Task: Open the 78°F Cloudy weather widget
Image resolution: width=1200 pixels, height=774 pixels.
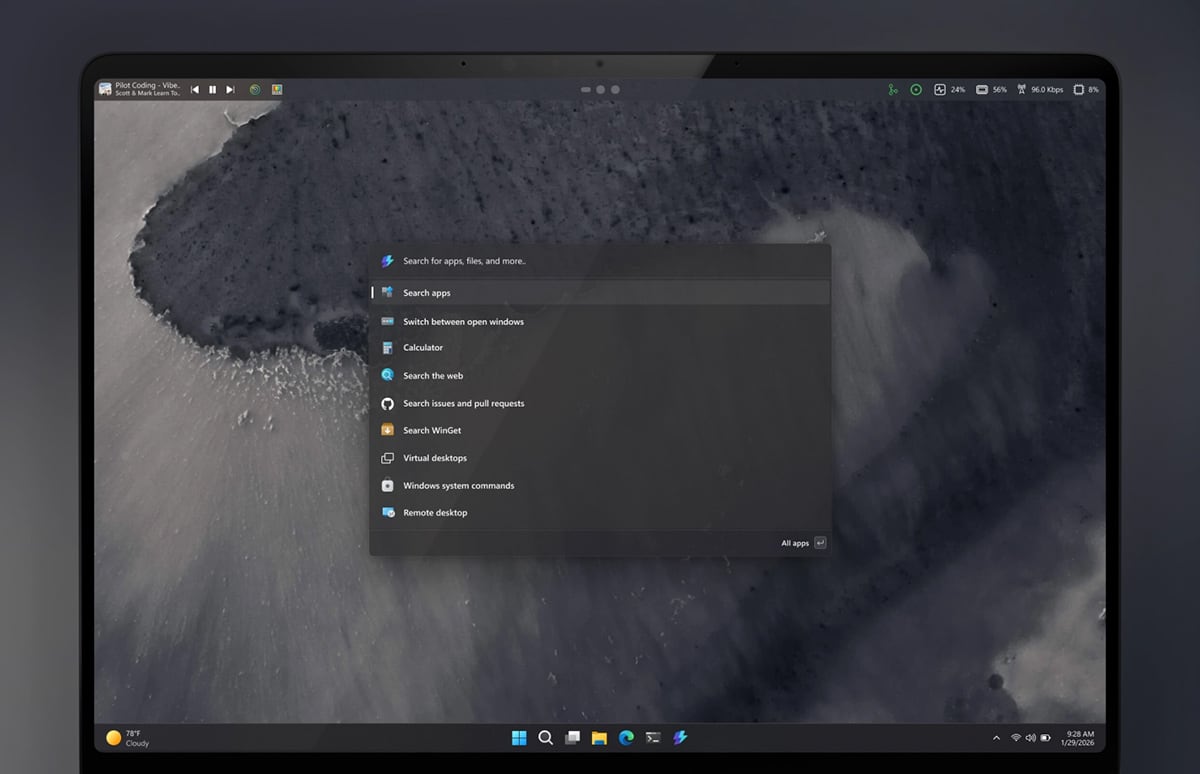Action: 128,738
